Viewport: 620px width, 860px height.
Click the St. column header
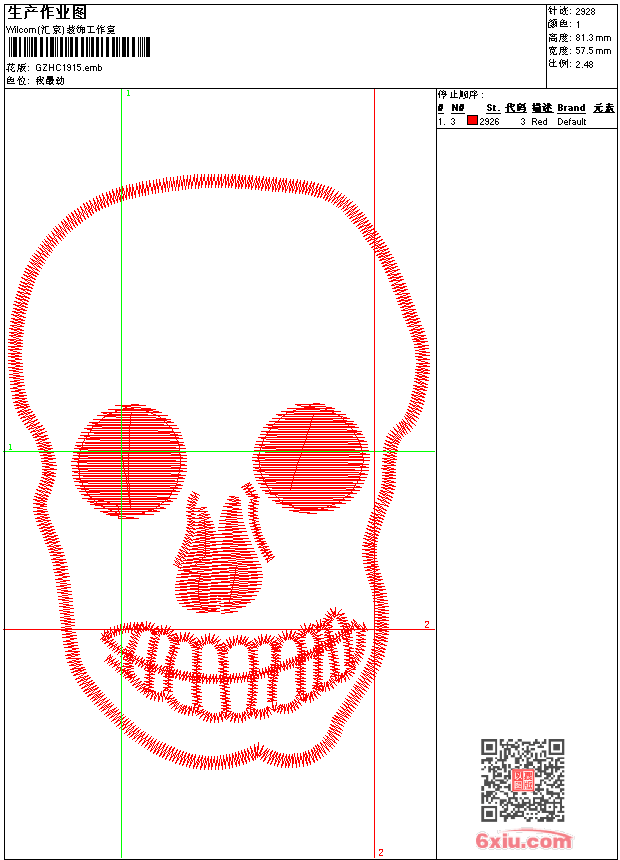493,108
